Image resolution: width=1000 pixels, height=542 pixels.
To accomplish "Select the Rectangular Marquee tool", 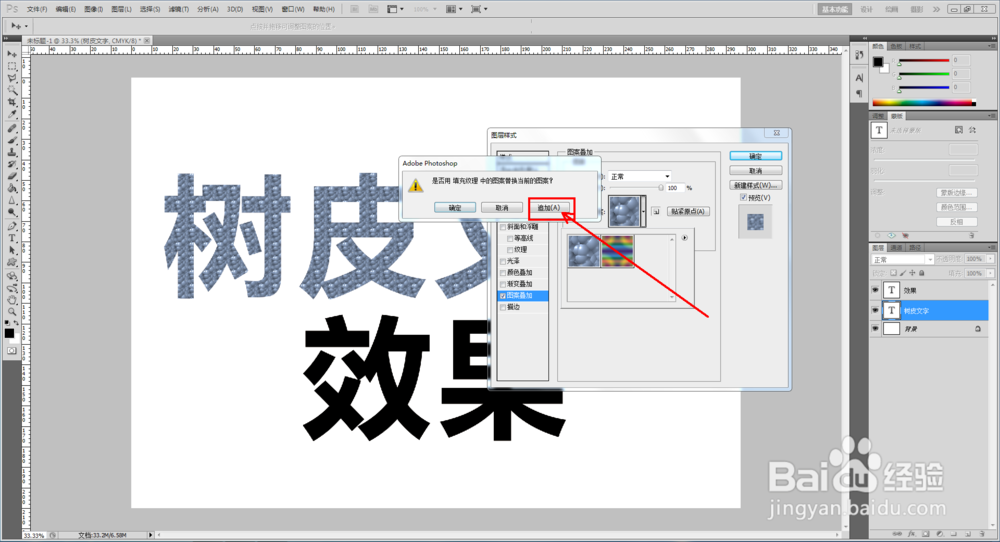I will [11, 66].
